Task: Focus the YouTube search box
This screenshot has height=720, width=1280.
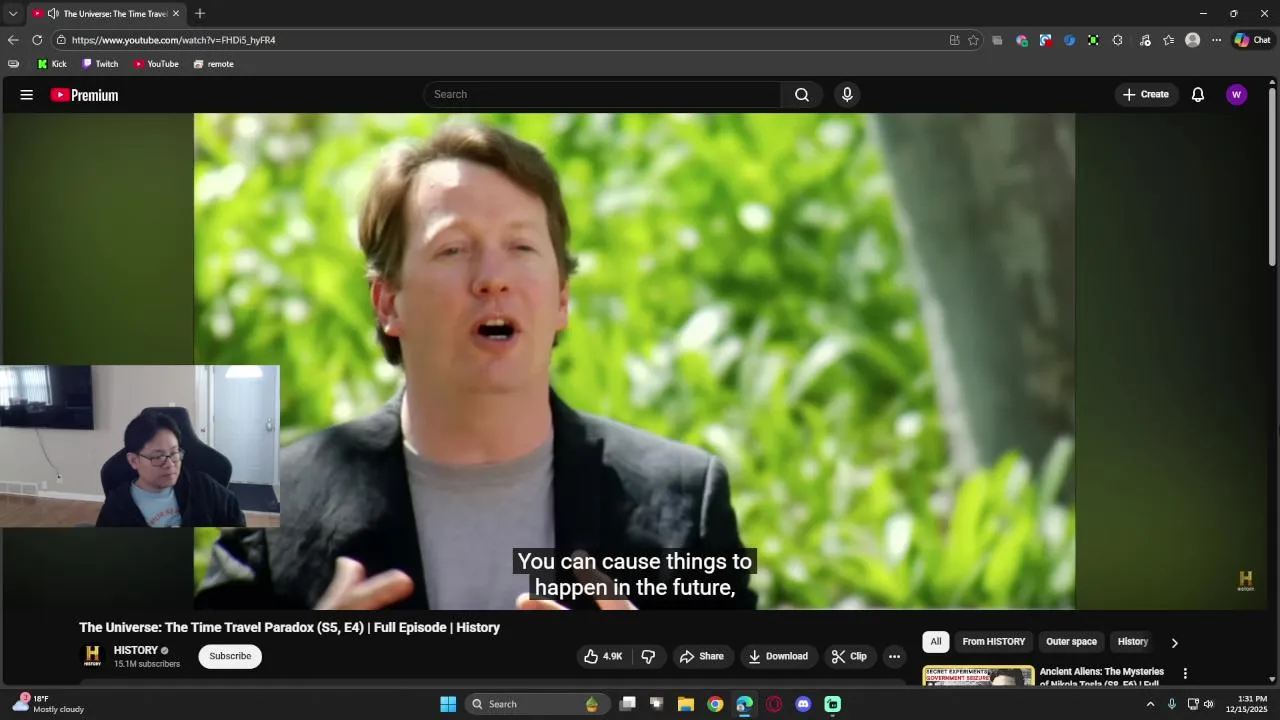Action: [602, 94]
